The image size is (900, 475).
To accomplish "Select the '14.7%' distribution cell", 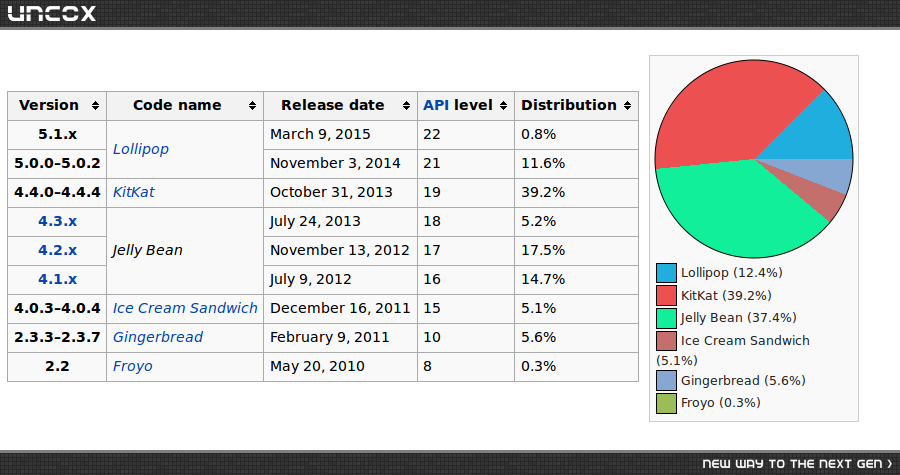I will pos(576,279).
